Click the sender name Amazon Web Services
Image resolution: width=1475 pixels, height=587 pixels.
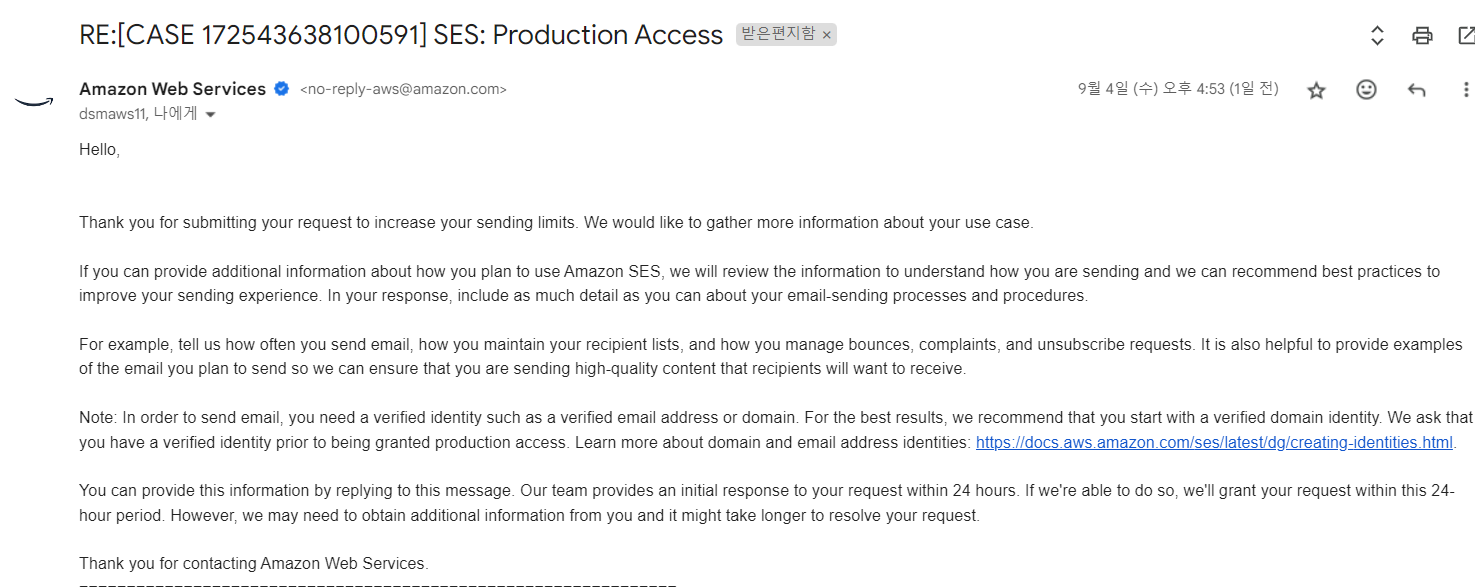(x=172, y=89)
